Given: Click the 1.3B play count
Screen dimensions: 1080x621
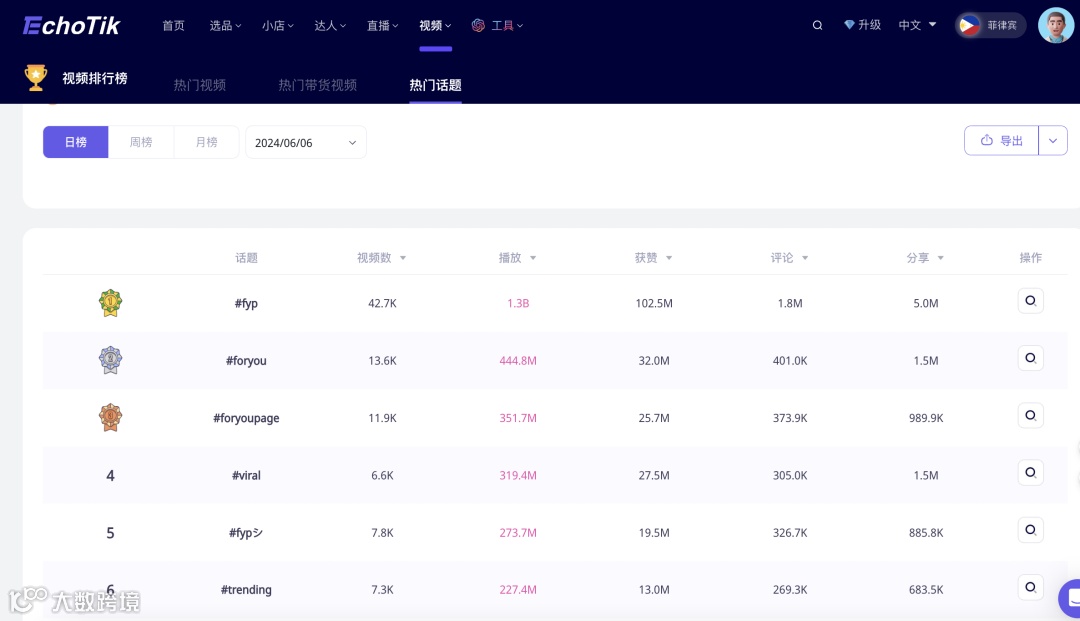Looking at the screenshot, I should (518, 303).
